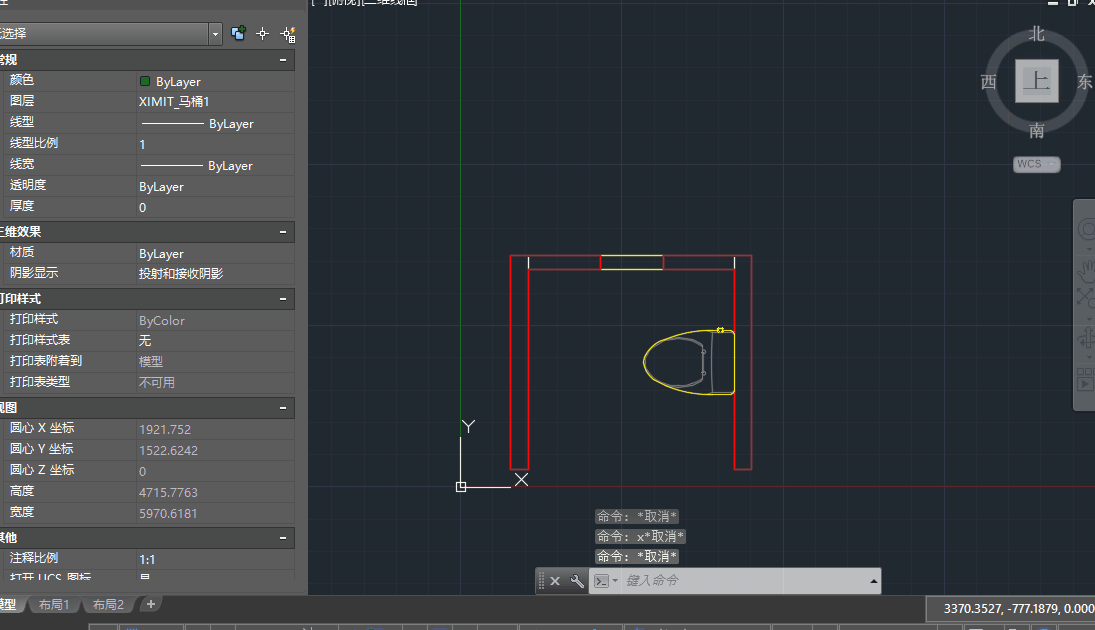This screenshot has width=1095, height=630.
Task: Switch to the 布局2 layout tab
Action: coord(108,605)
